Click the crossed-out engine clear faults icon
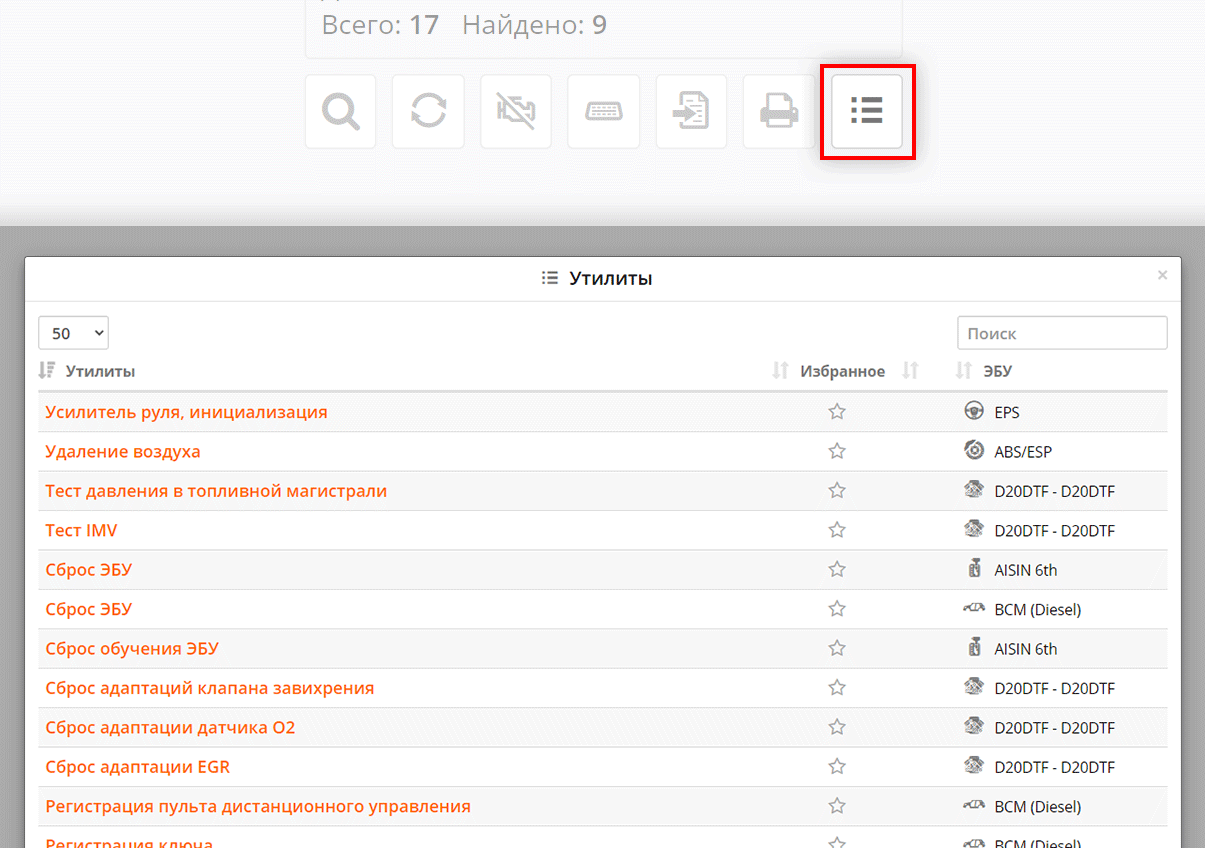1205x848 pixels. click(x=515, y=112)
